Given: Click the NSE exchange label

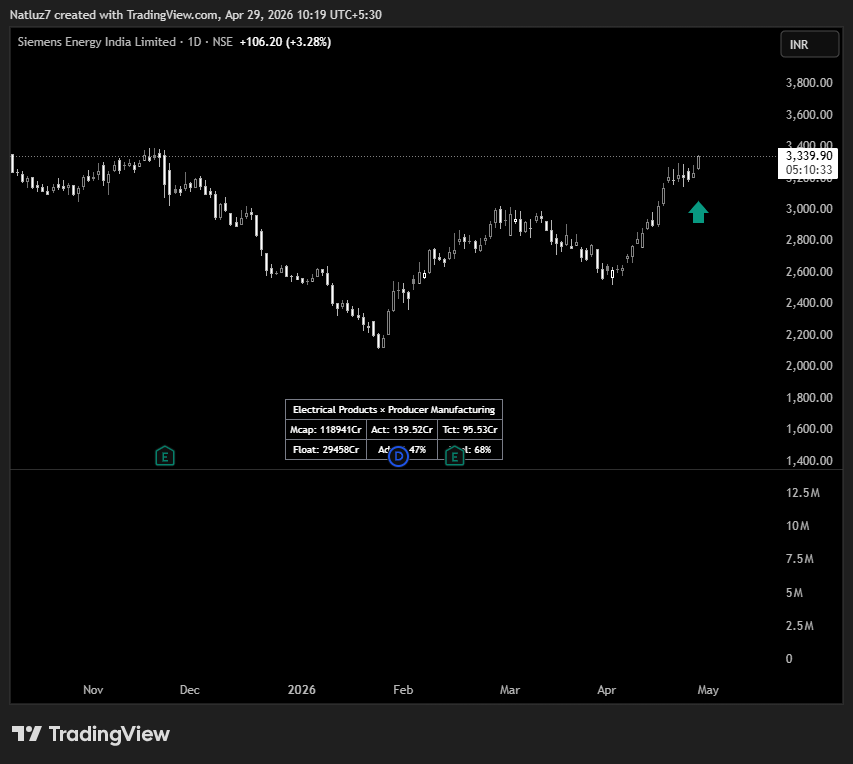Looking at the screenshot, I should 222,42.
